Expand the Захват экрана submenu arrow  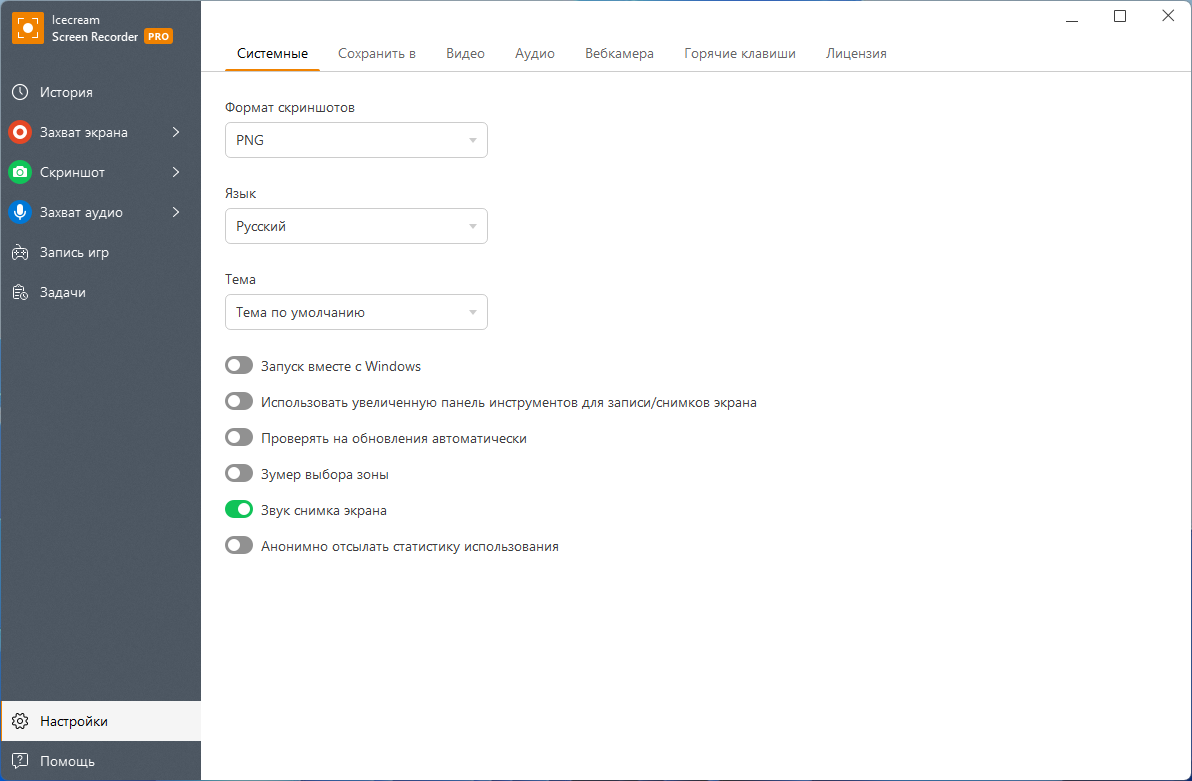point(176,132)
